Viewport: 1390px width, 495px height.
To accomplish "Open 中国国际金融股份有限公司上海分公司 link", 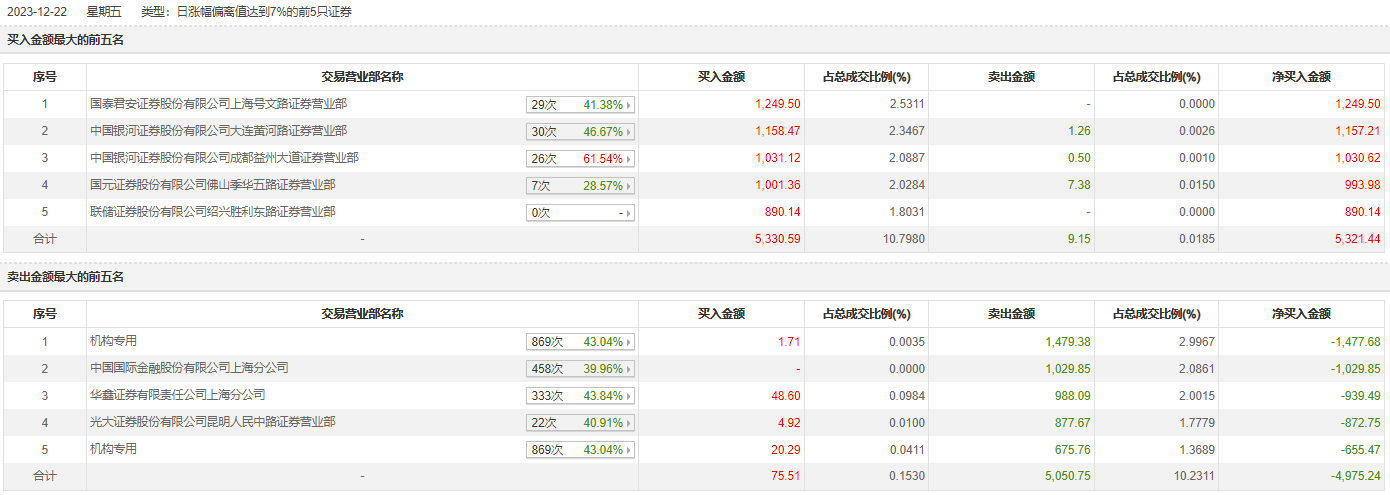I will (189, 368).
